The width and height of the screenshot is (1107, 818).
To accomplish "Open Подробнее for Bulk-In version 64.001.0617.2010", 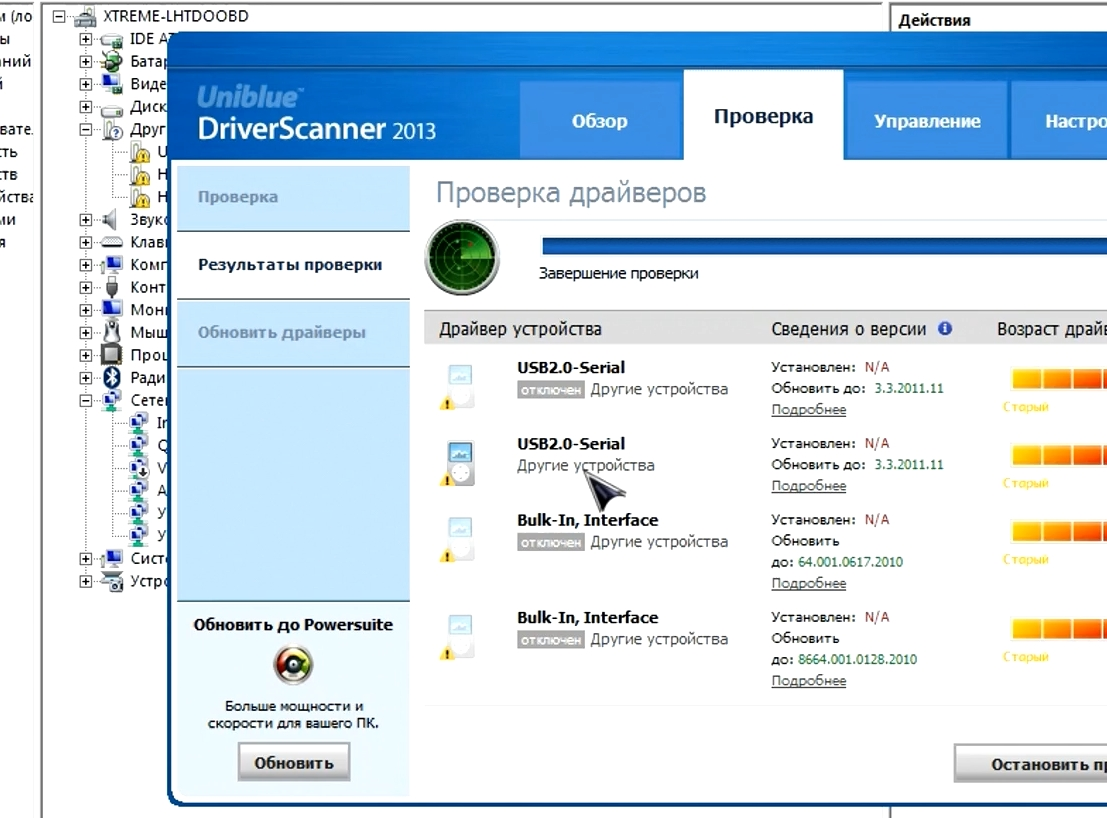I will (x=808, y=583).
